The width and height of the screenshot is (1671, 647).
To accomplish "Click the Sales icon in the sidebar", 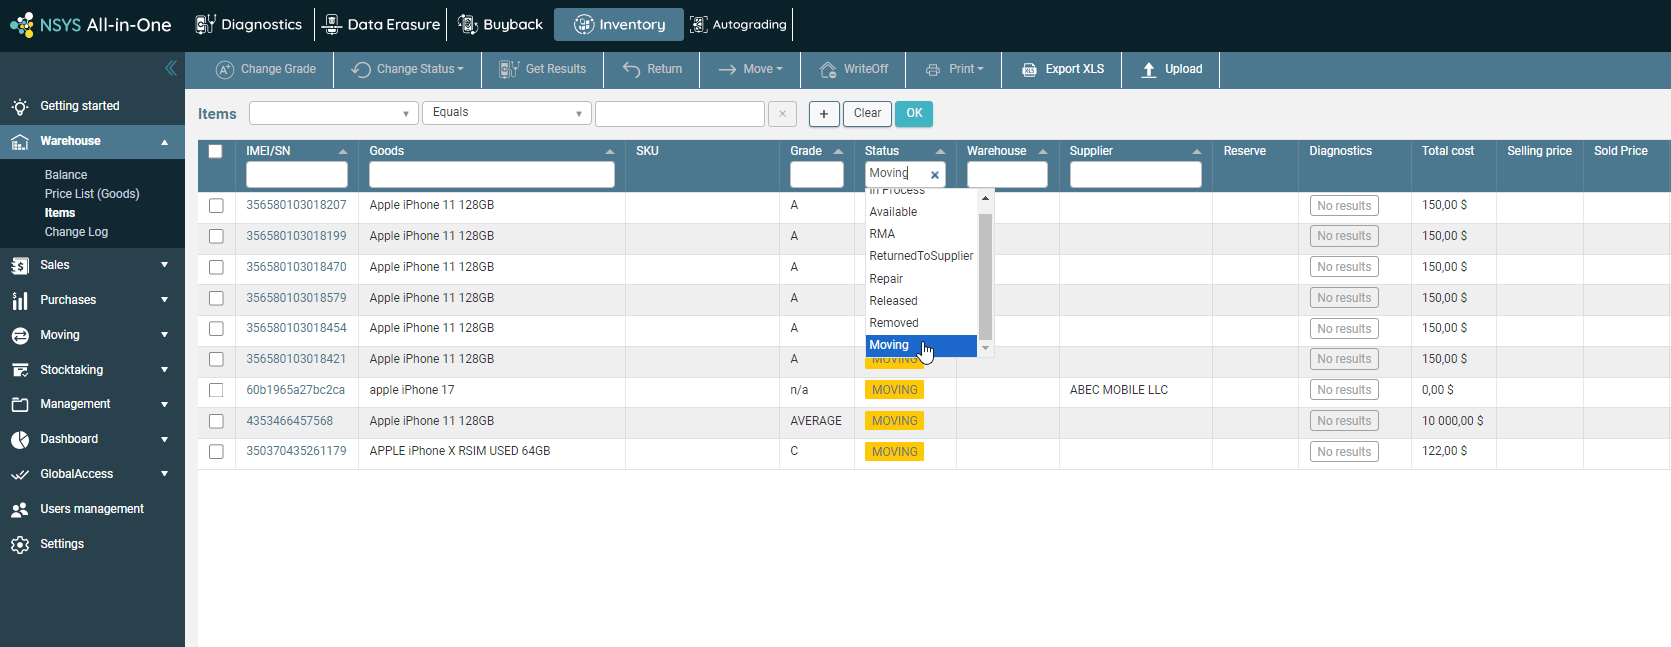I will [x=19, y=266].
